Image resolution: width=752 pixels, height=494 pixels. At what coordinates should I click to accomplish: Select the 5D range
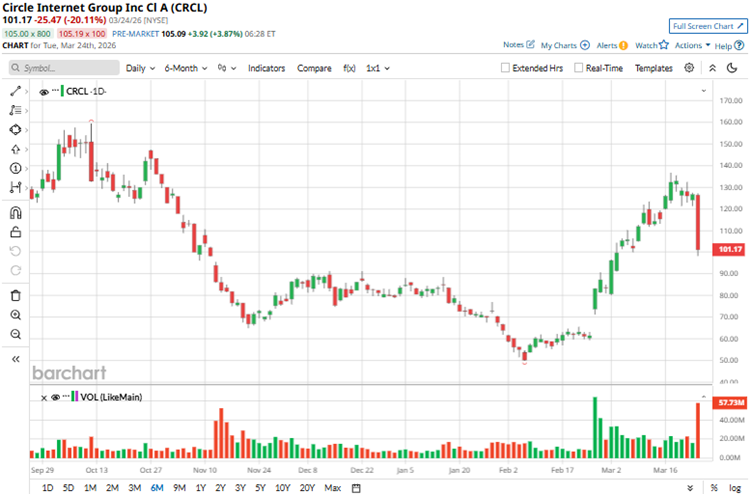point(69,488)
